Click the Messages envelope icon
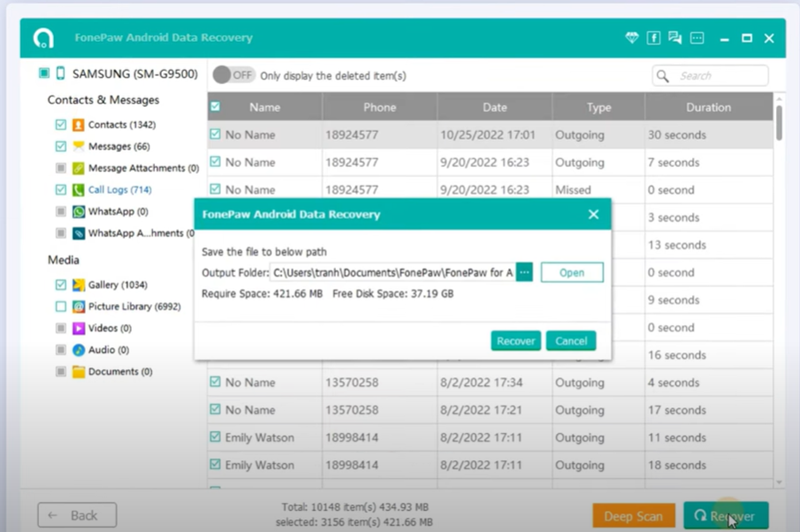Image resolution: width=800 pixels, height=532 pixels. pos(78,146)
